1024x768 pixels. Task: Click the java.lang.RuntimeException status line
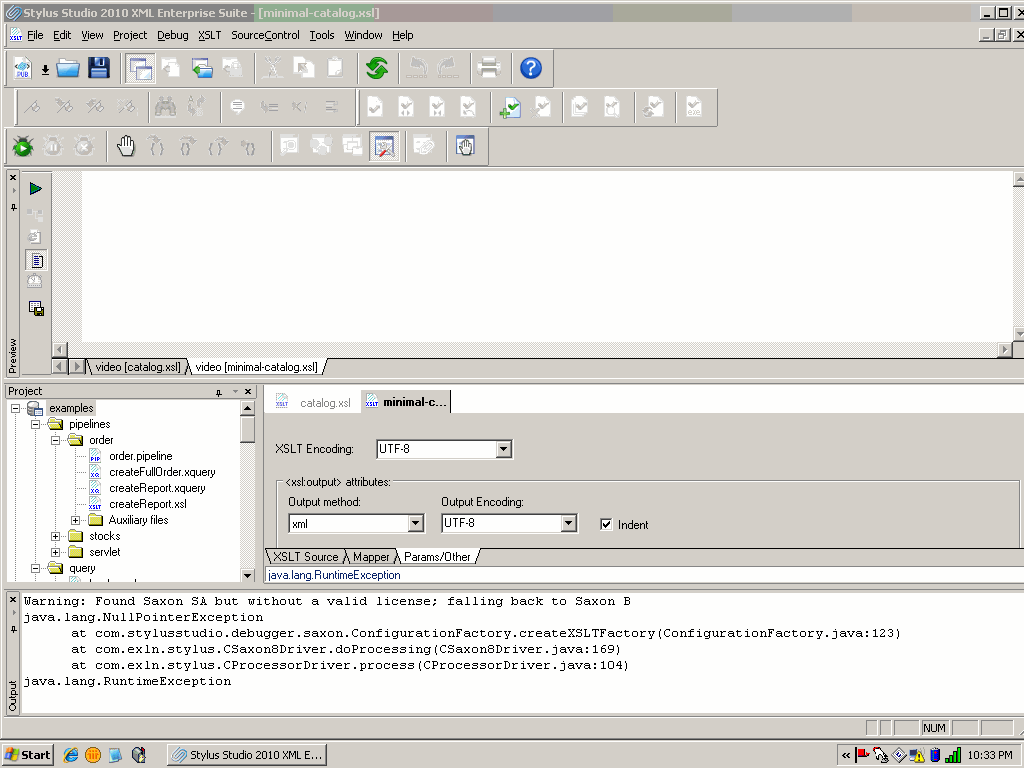(334, 575)
